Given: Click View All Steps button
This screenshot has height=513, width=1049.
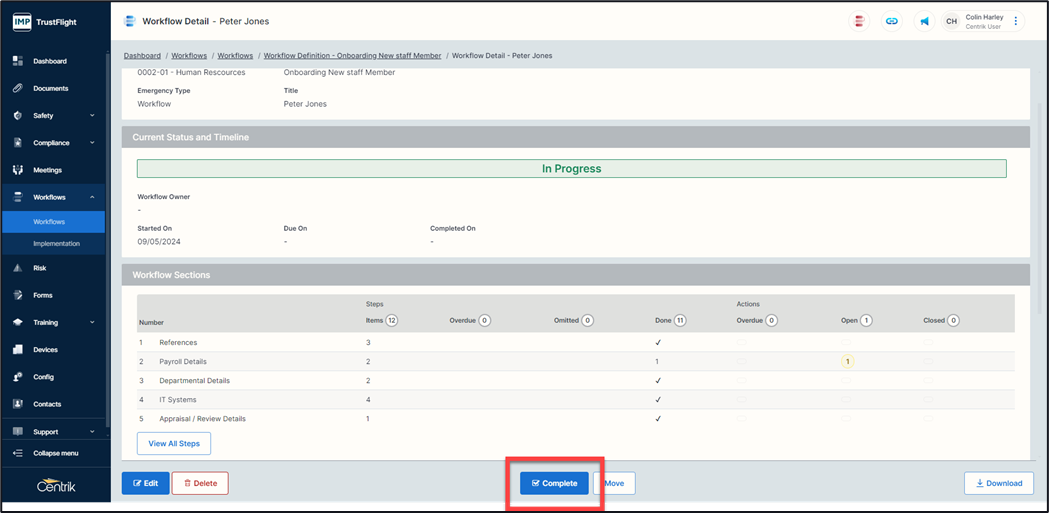Looking at the screenshot, I should click(174, 443).
